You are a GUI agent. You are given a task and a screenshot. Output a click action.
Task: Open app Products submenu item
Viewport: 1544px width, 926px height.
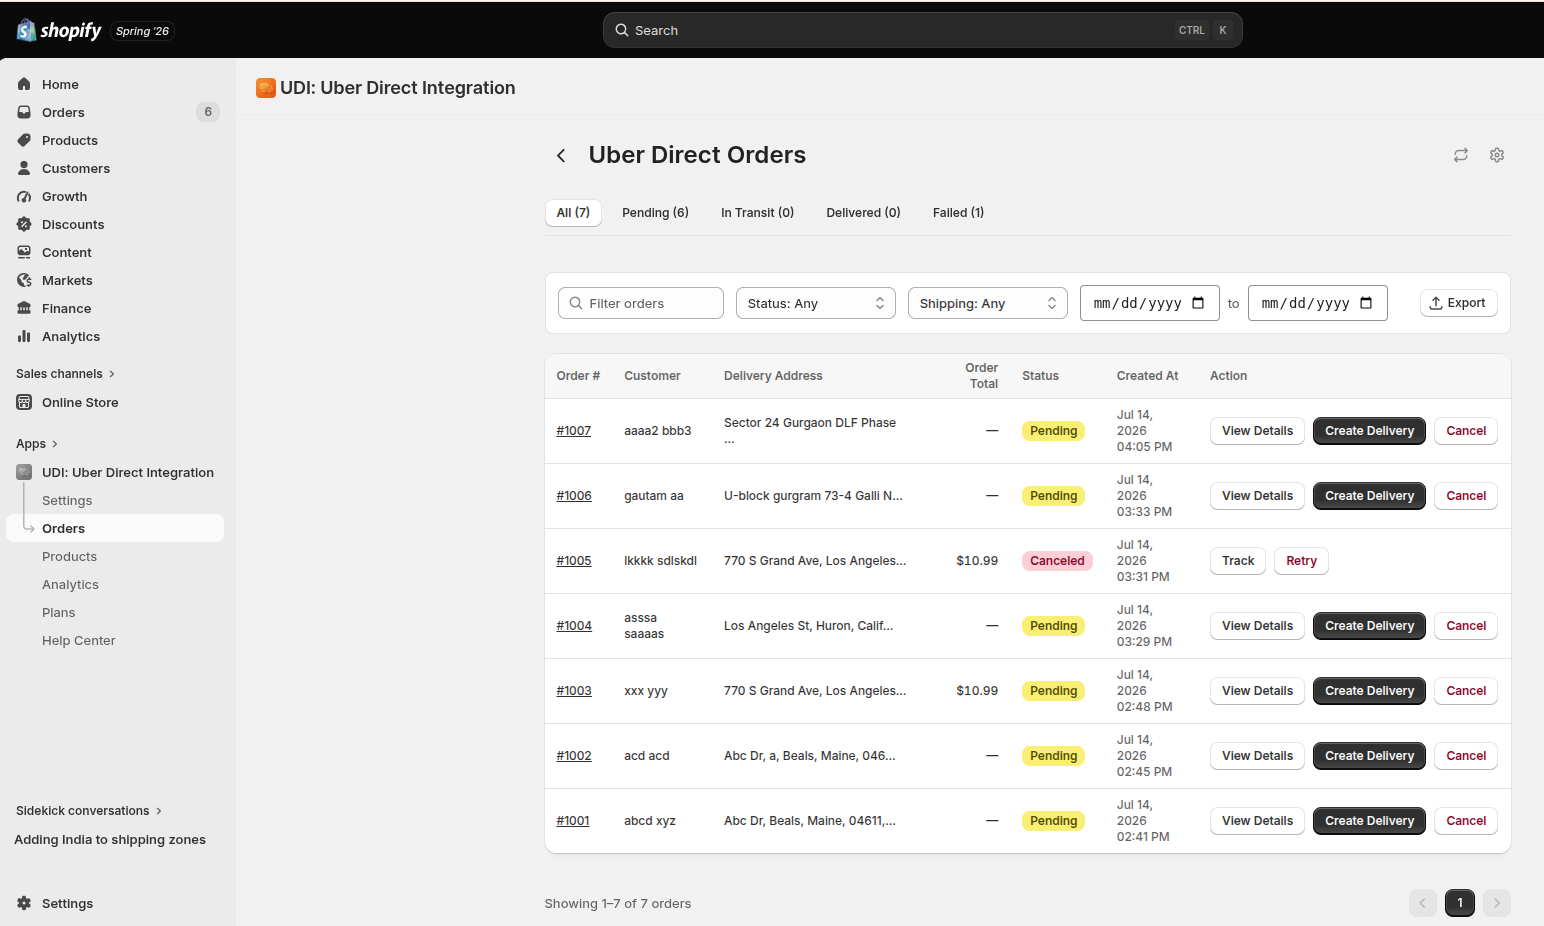(x=69, y=556)
